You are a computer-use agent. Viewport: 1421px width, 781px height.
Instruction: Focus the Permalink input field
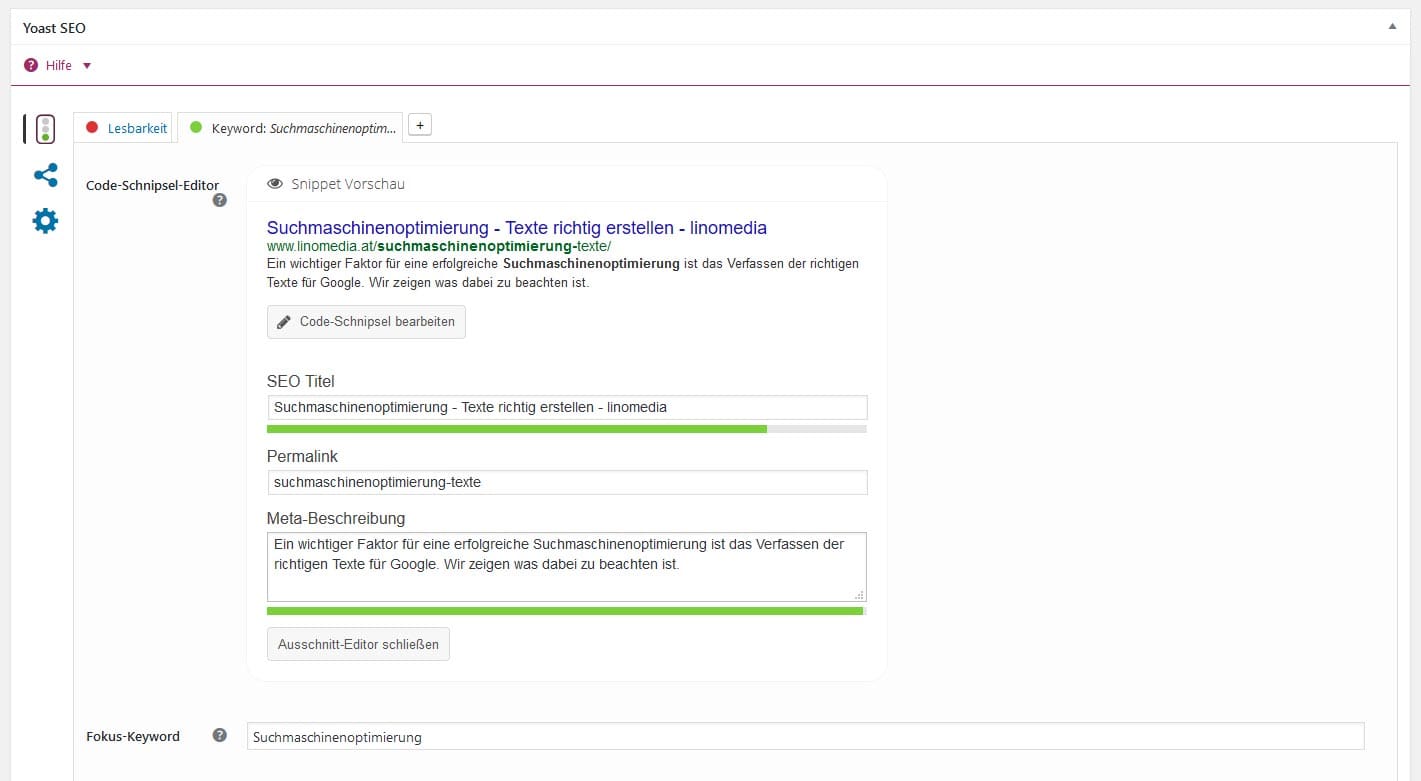point(567,482)
